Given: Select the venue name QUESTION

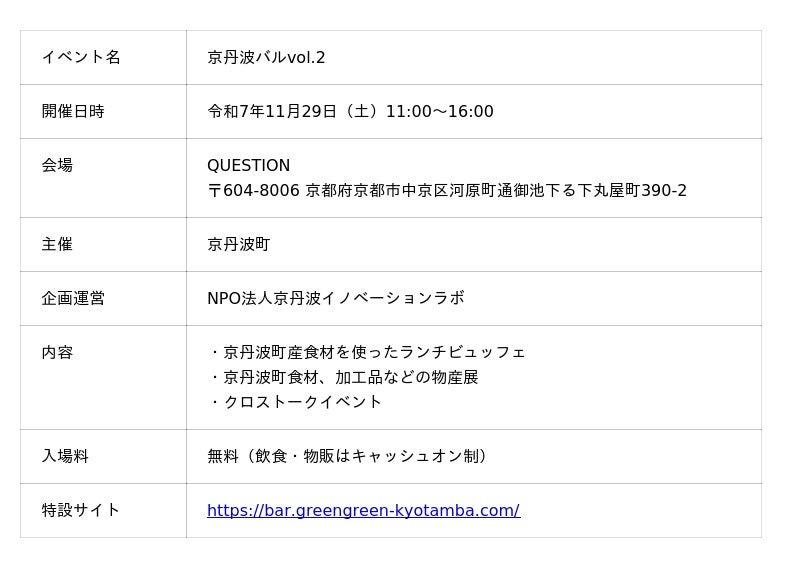Looking at the screenshot, I should (248, 165).
